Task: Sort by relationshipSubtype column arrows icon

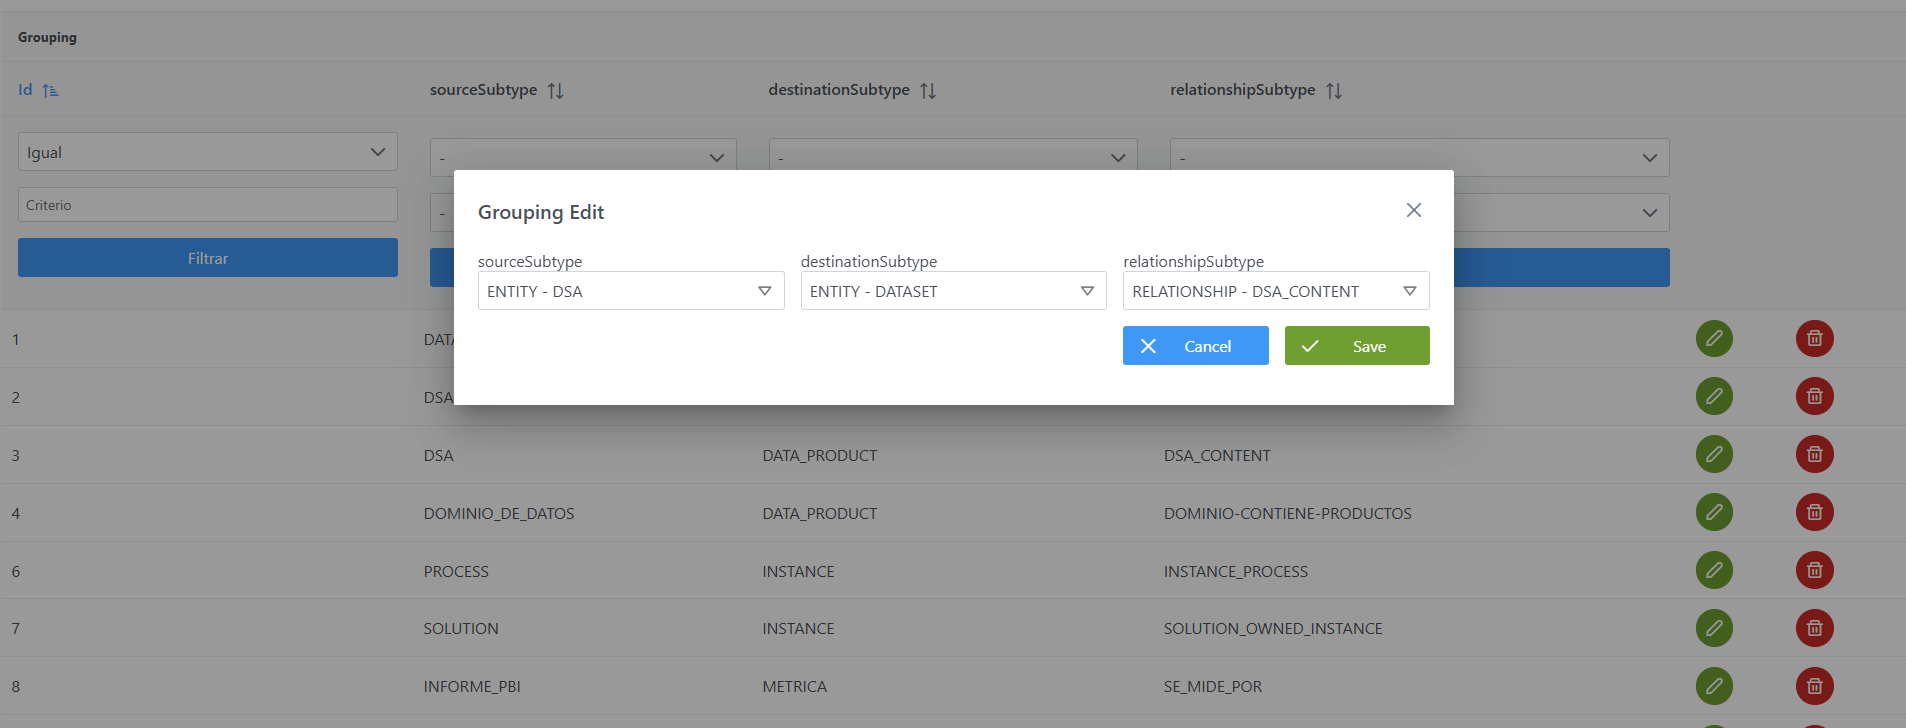Action: 1334,91
